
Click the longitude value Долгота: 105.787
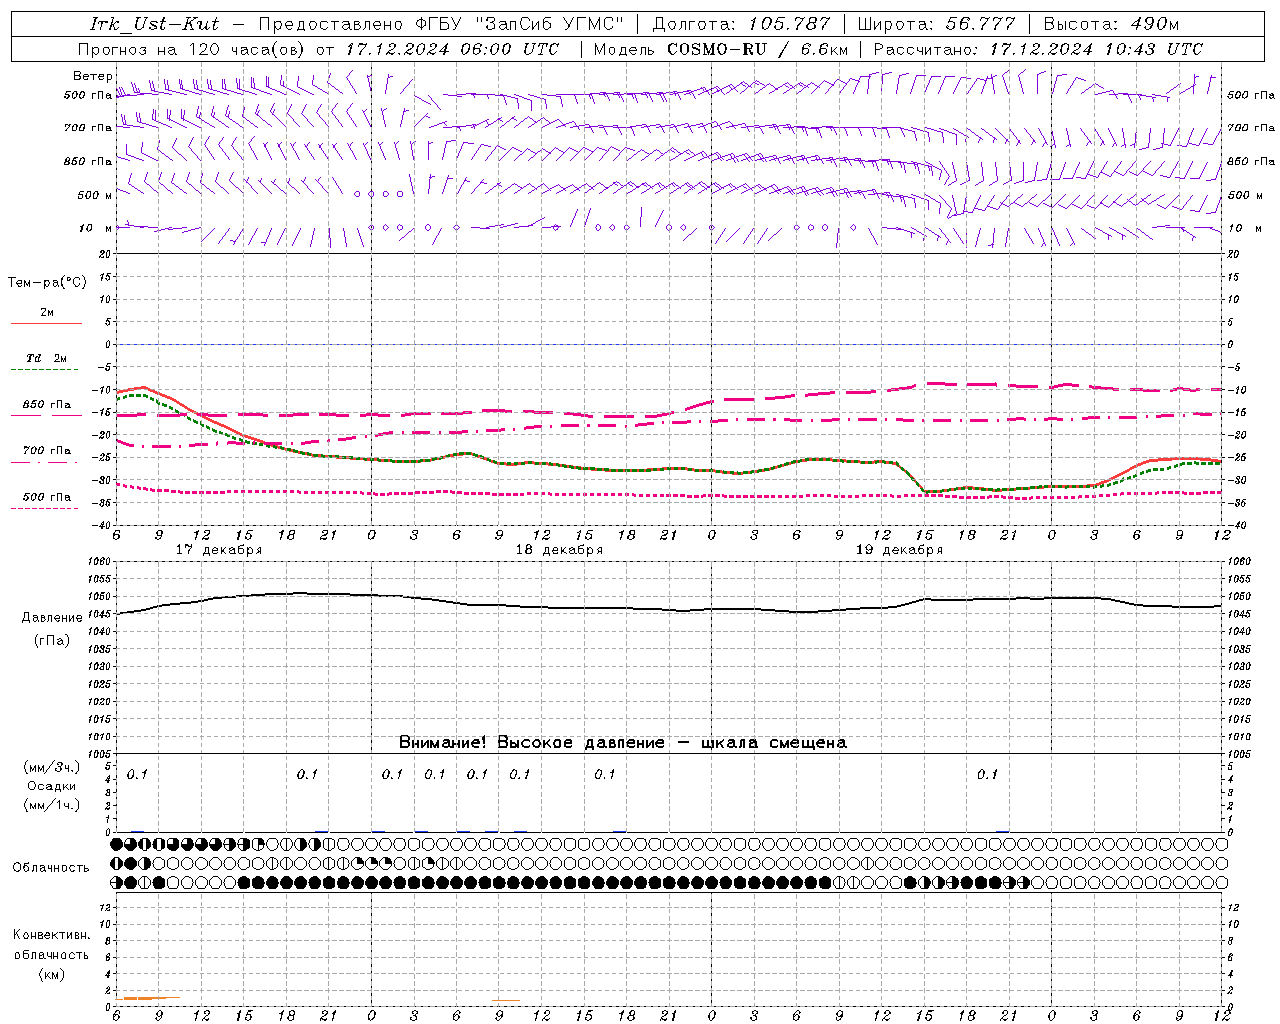741,24
